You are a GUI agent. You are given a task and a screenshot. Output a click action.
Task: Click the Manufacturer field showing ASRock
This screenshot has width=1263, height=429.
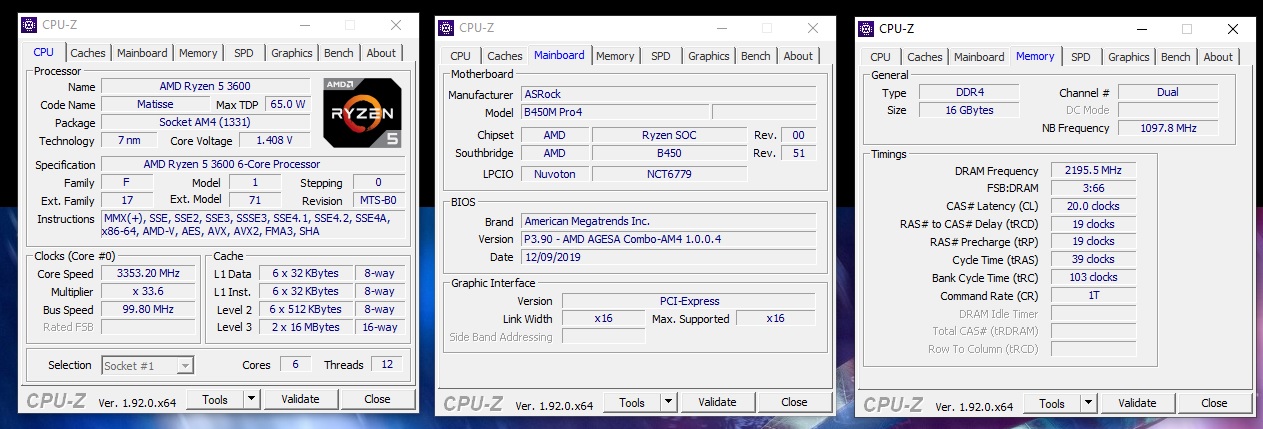tap(668, 94)
